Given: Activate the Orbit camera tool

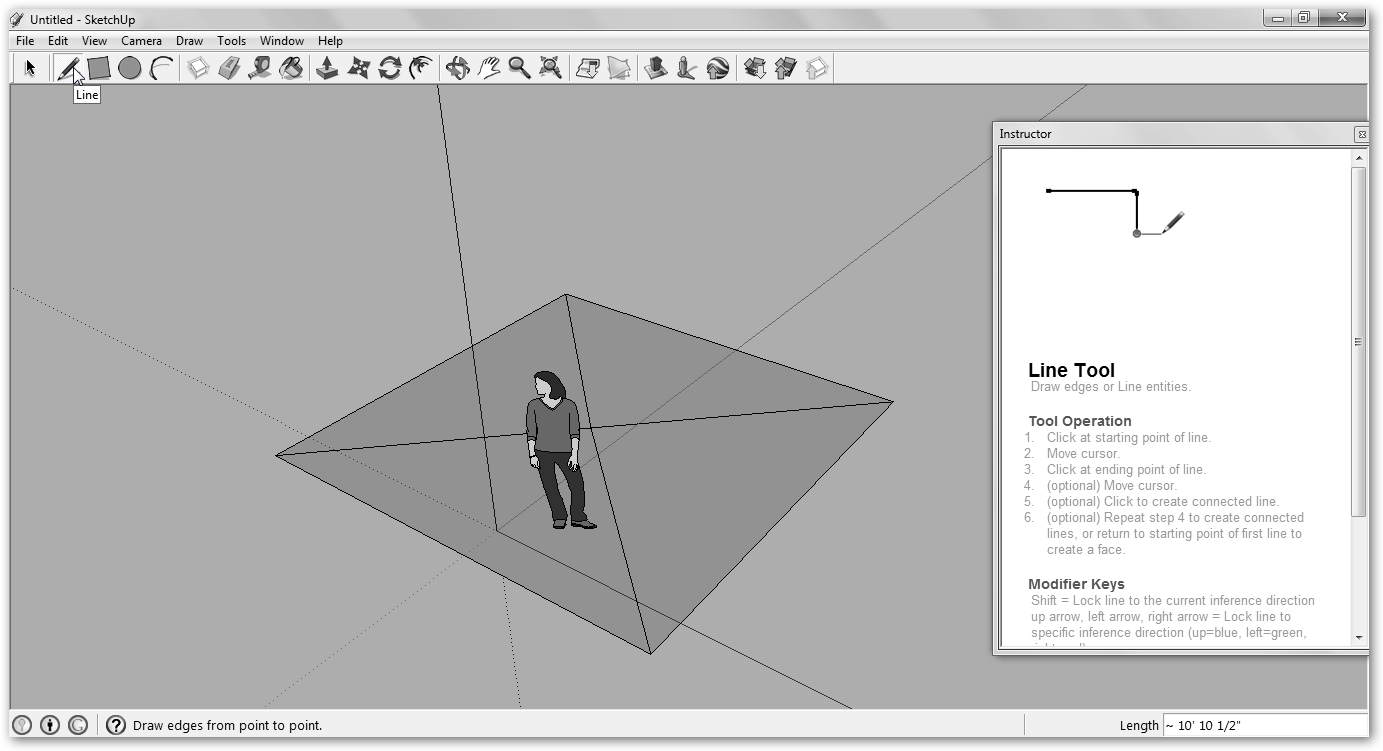Looking at the screenshot, I should point(457,68).
